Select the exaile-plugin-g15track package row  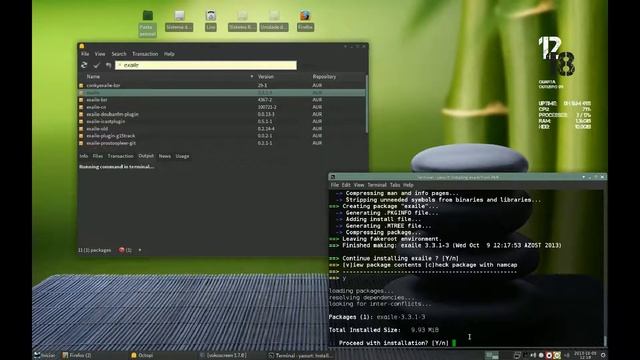[221, 136]
